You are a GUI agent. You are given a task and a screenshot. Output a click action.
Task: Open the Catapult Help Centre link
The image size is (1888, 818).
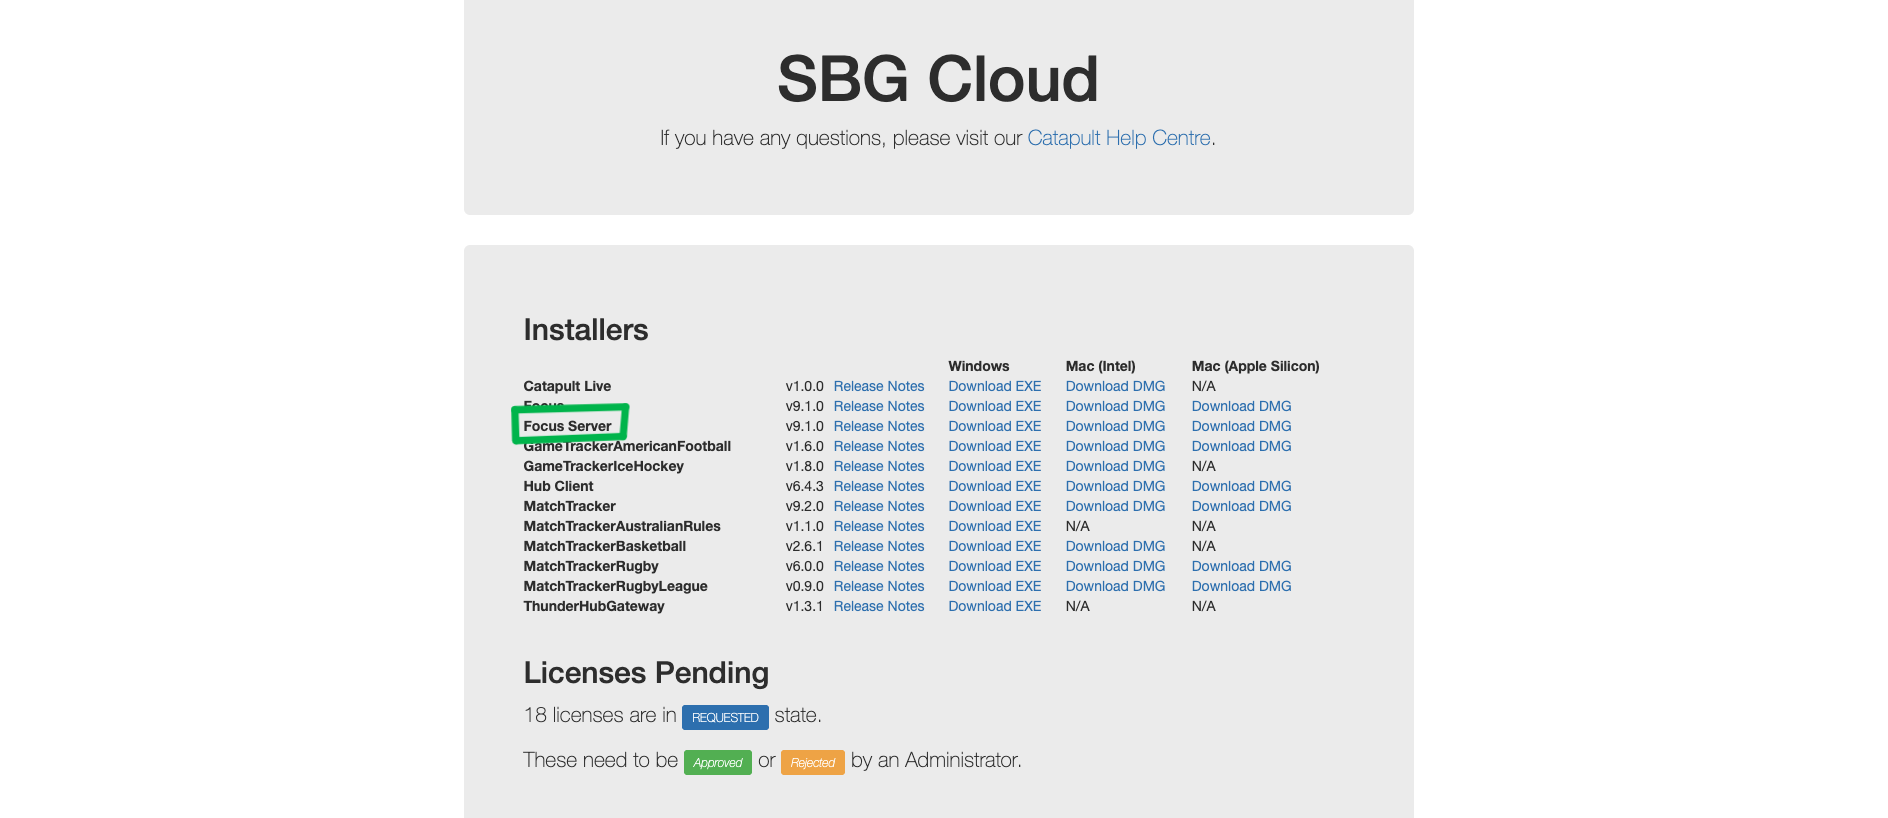pos(1119,138)
